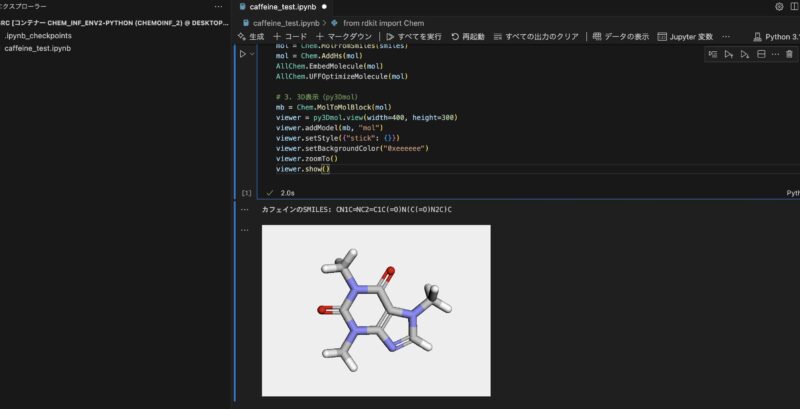This screenshot has height=409, width=800.
Task: Click the '# 3. 3D表示 (py3Dmol)' comment line
Action: pyautogui.click(x=317, y=97)
